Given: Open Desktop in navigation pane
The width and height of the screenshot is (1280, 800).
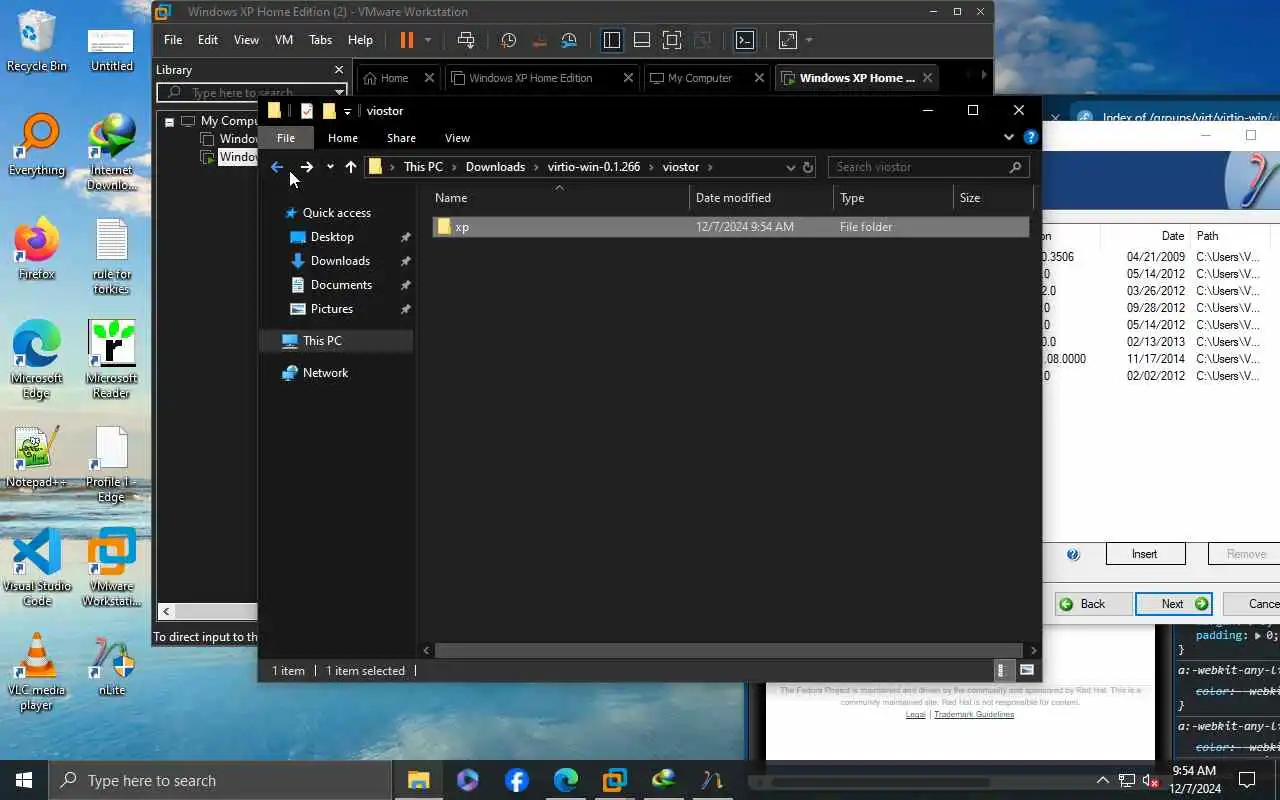Looking at the screenshot, I should [x=332, y=237].
